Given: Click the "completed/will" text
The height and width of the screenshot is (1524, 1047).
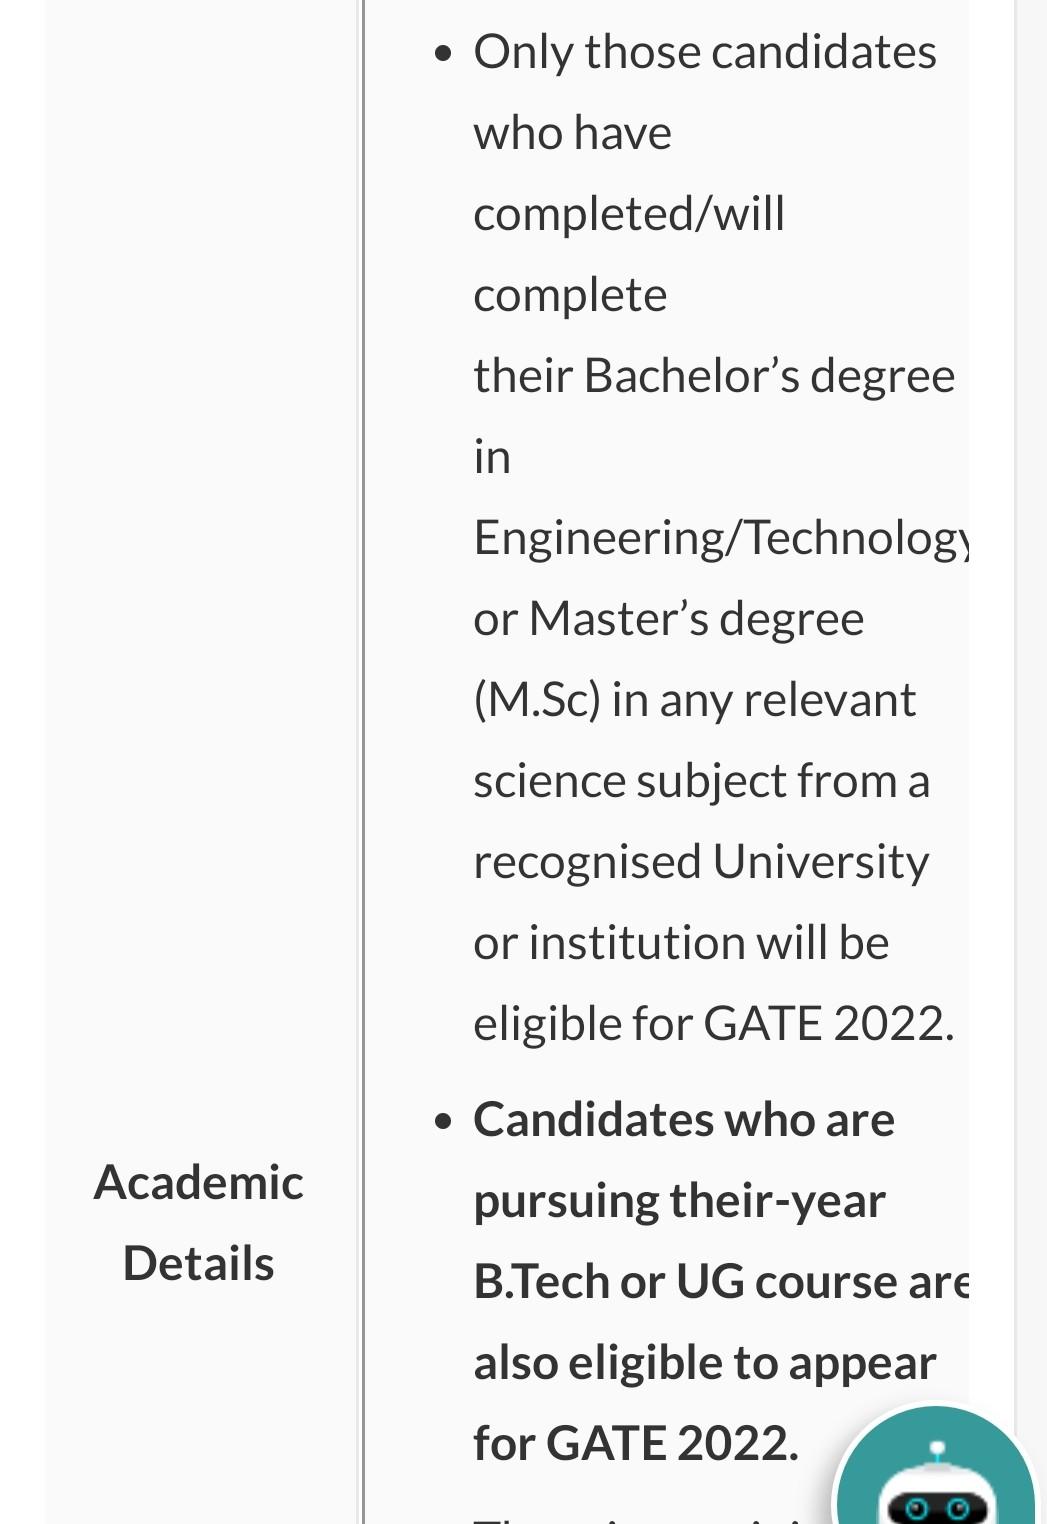Looking at the screenshot, I should [x=629, y=214].
